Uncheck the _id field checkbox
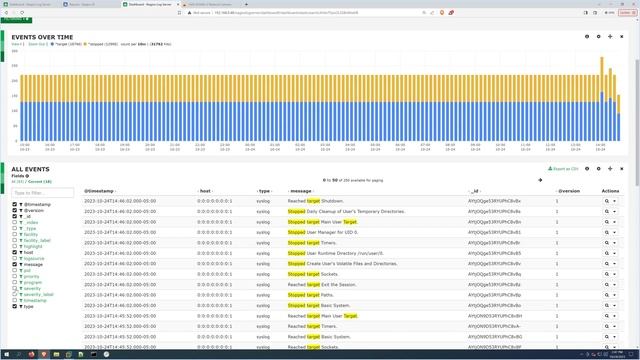The height and width of the screenshot is (360, 640). point(15,216)
